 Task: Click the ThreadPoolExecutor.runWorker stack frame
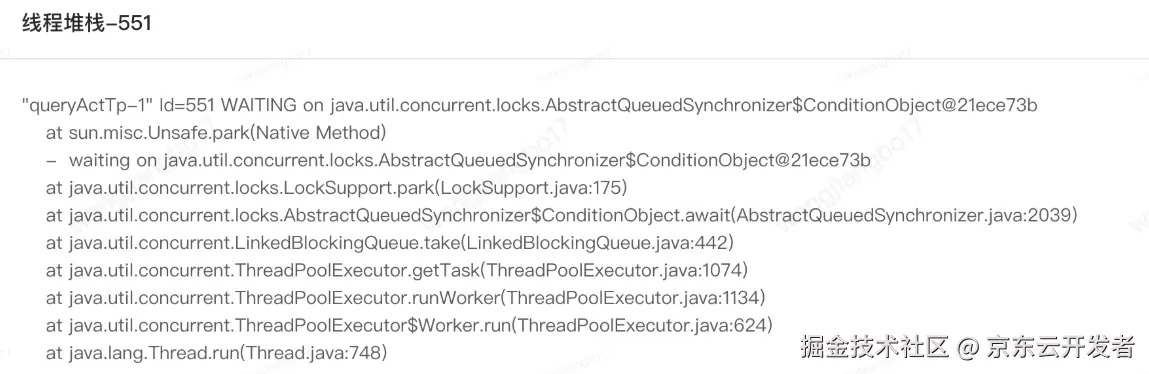(405, 298)
